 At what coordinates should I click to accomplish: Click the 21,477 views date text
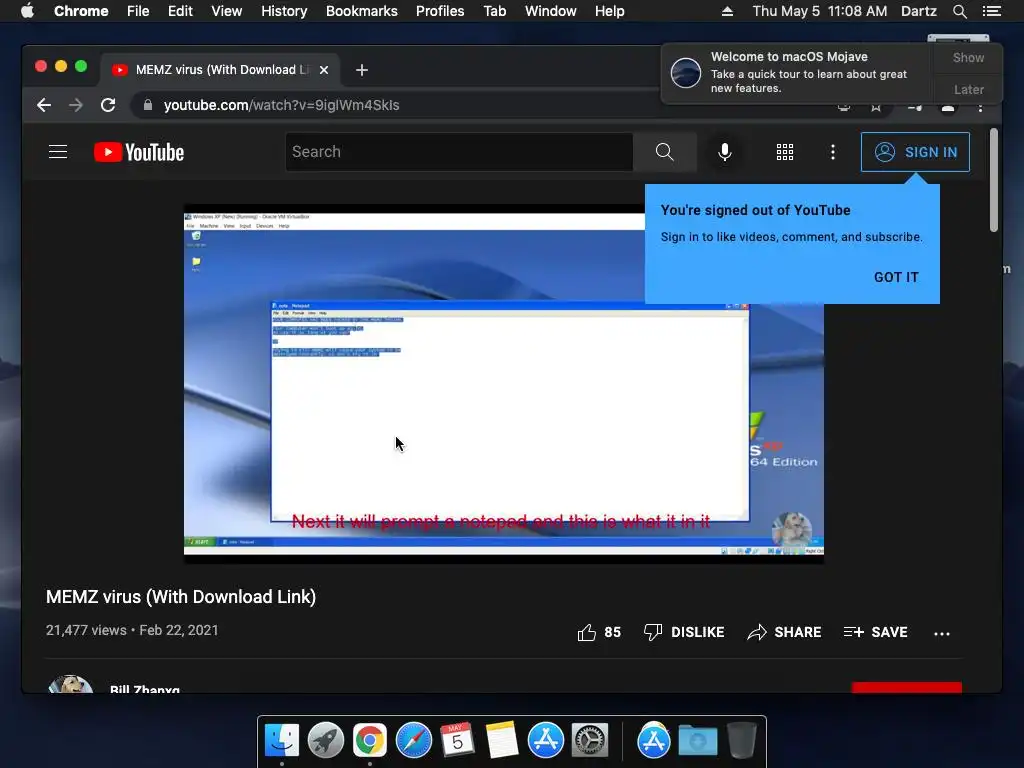coord(132,630)
